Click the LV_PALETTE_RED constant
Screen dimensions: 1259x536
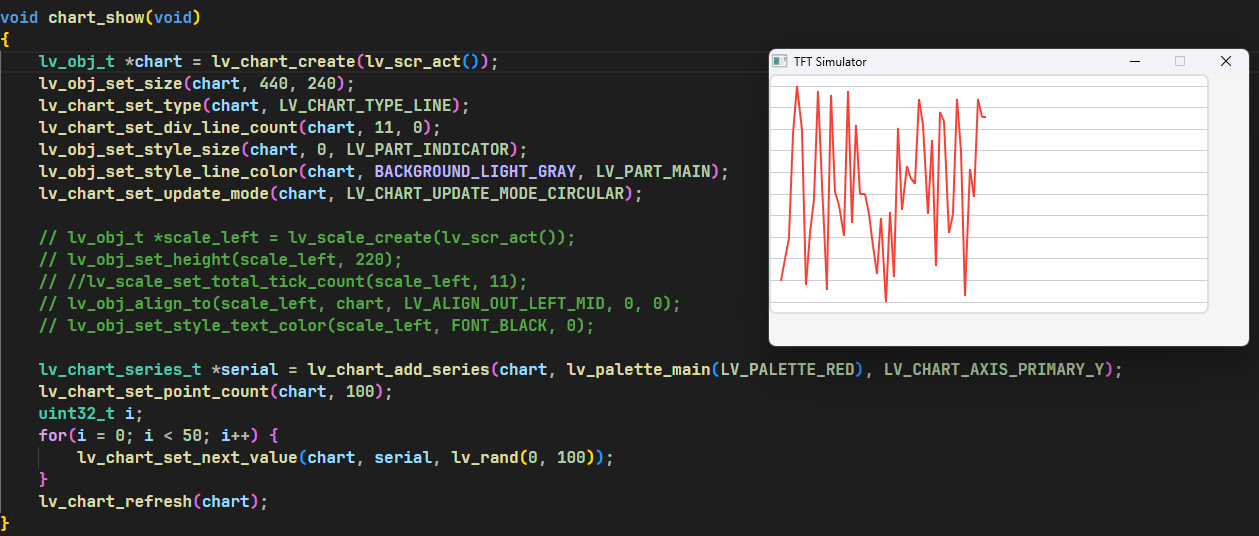tap(787, 370)
